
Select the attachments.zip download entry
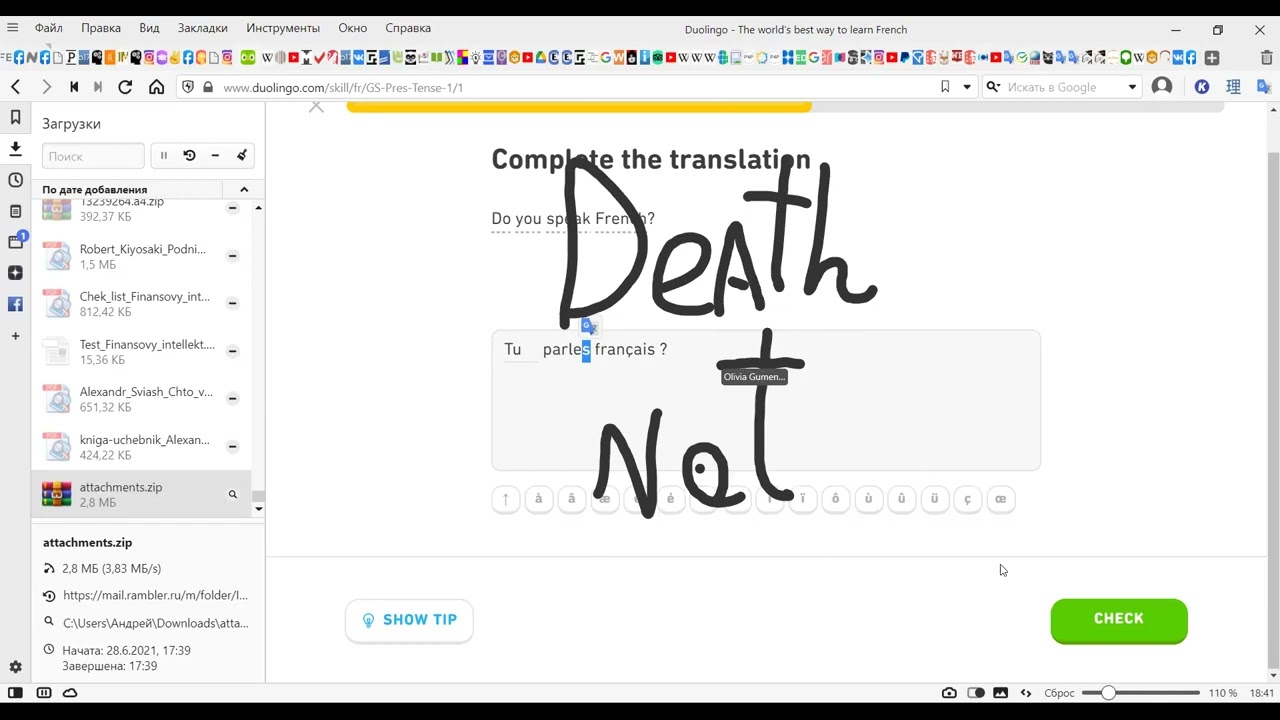[141, 494]
